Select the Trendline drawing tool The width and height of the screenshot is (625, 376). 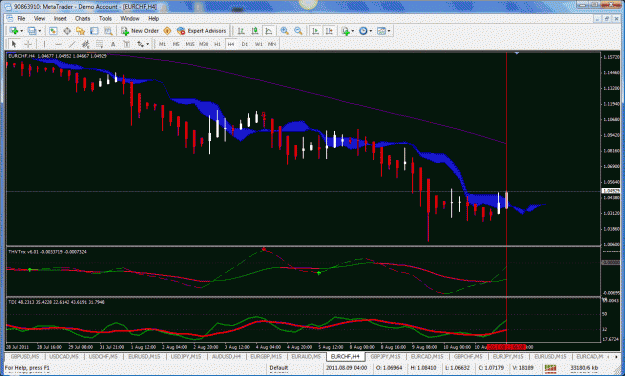click(72, 44)
